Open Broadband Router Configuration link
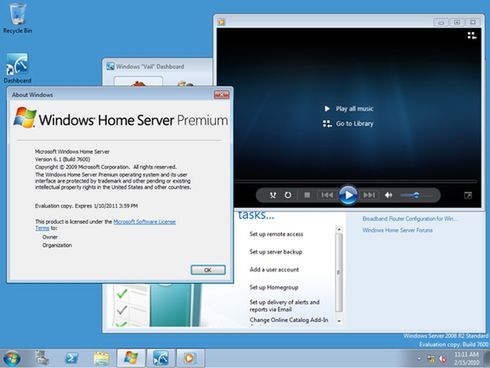 [410, 219]
